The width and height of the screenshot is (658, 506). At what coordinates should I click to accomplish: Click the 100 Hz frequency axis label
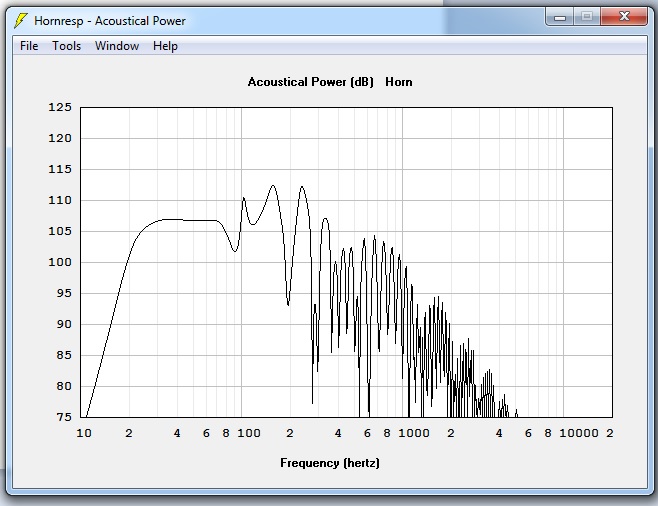click(249, 433)
